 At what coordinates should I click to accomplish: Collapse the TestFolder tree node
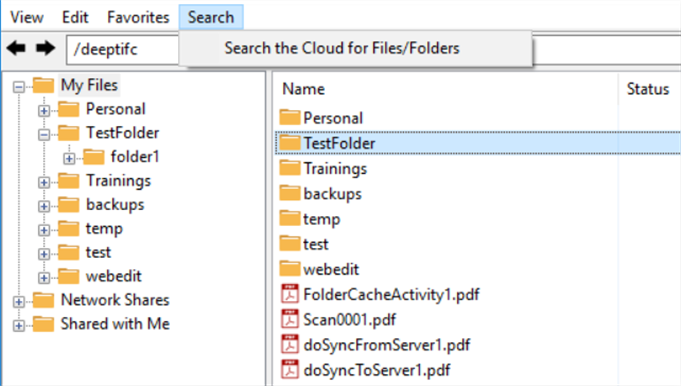(44, 134)
